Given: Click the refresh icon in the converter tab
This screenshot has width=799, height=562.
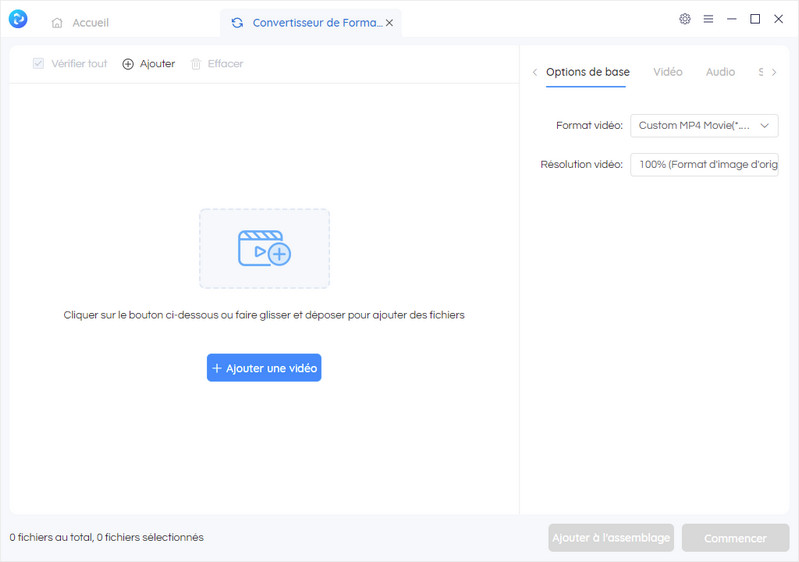Looking at the screenshot, I should pyautogui.click(x=237, y=23).
